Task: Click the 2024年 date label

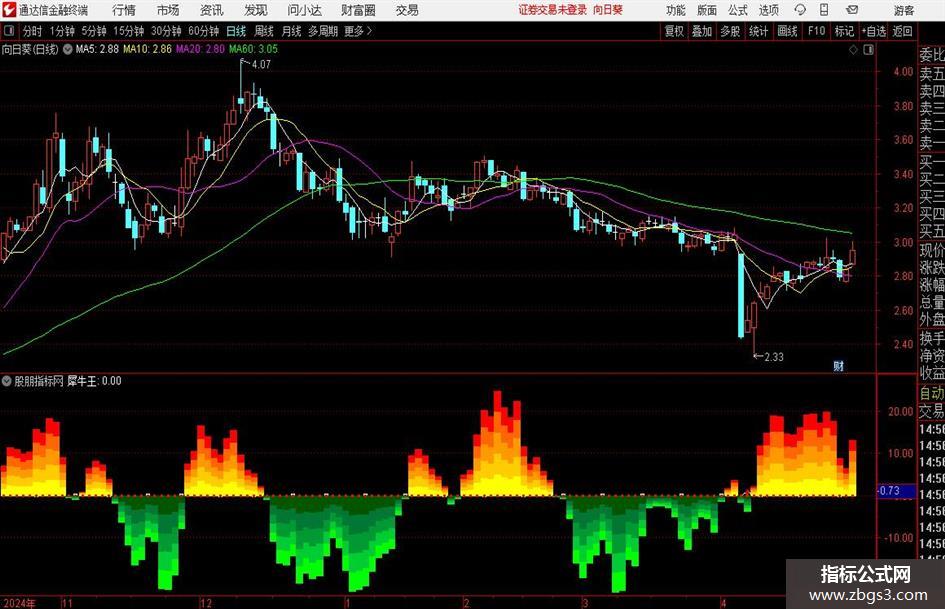Action: (x=19, y=603)
